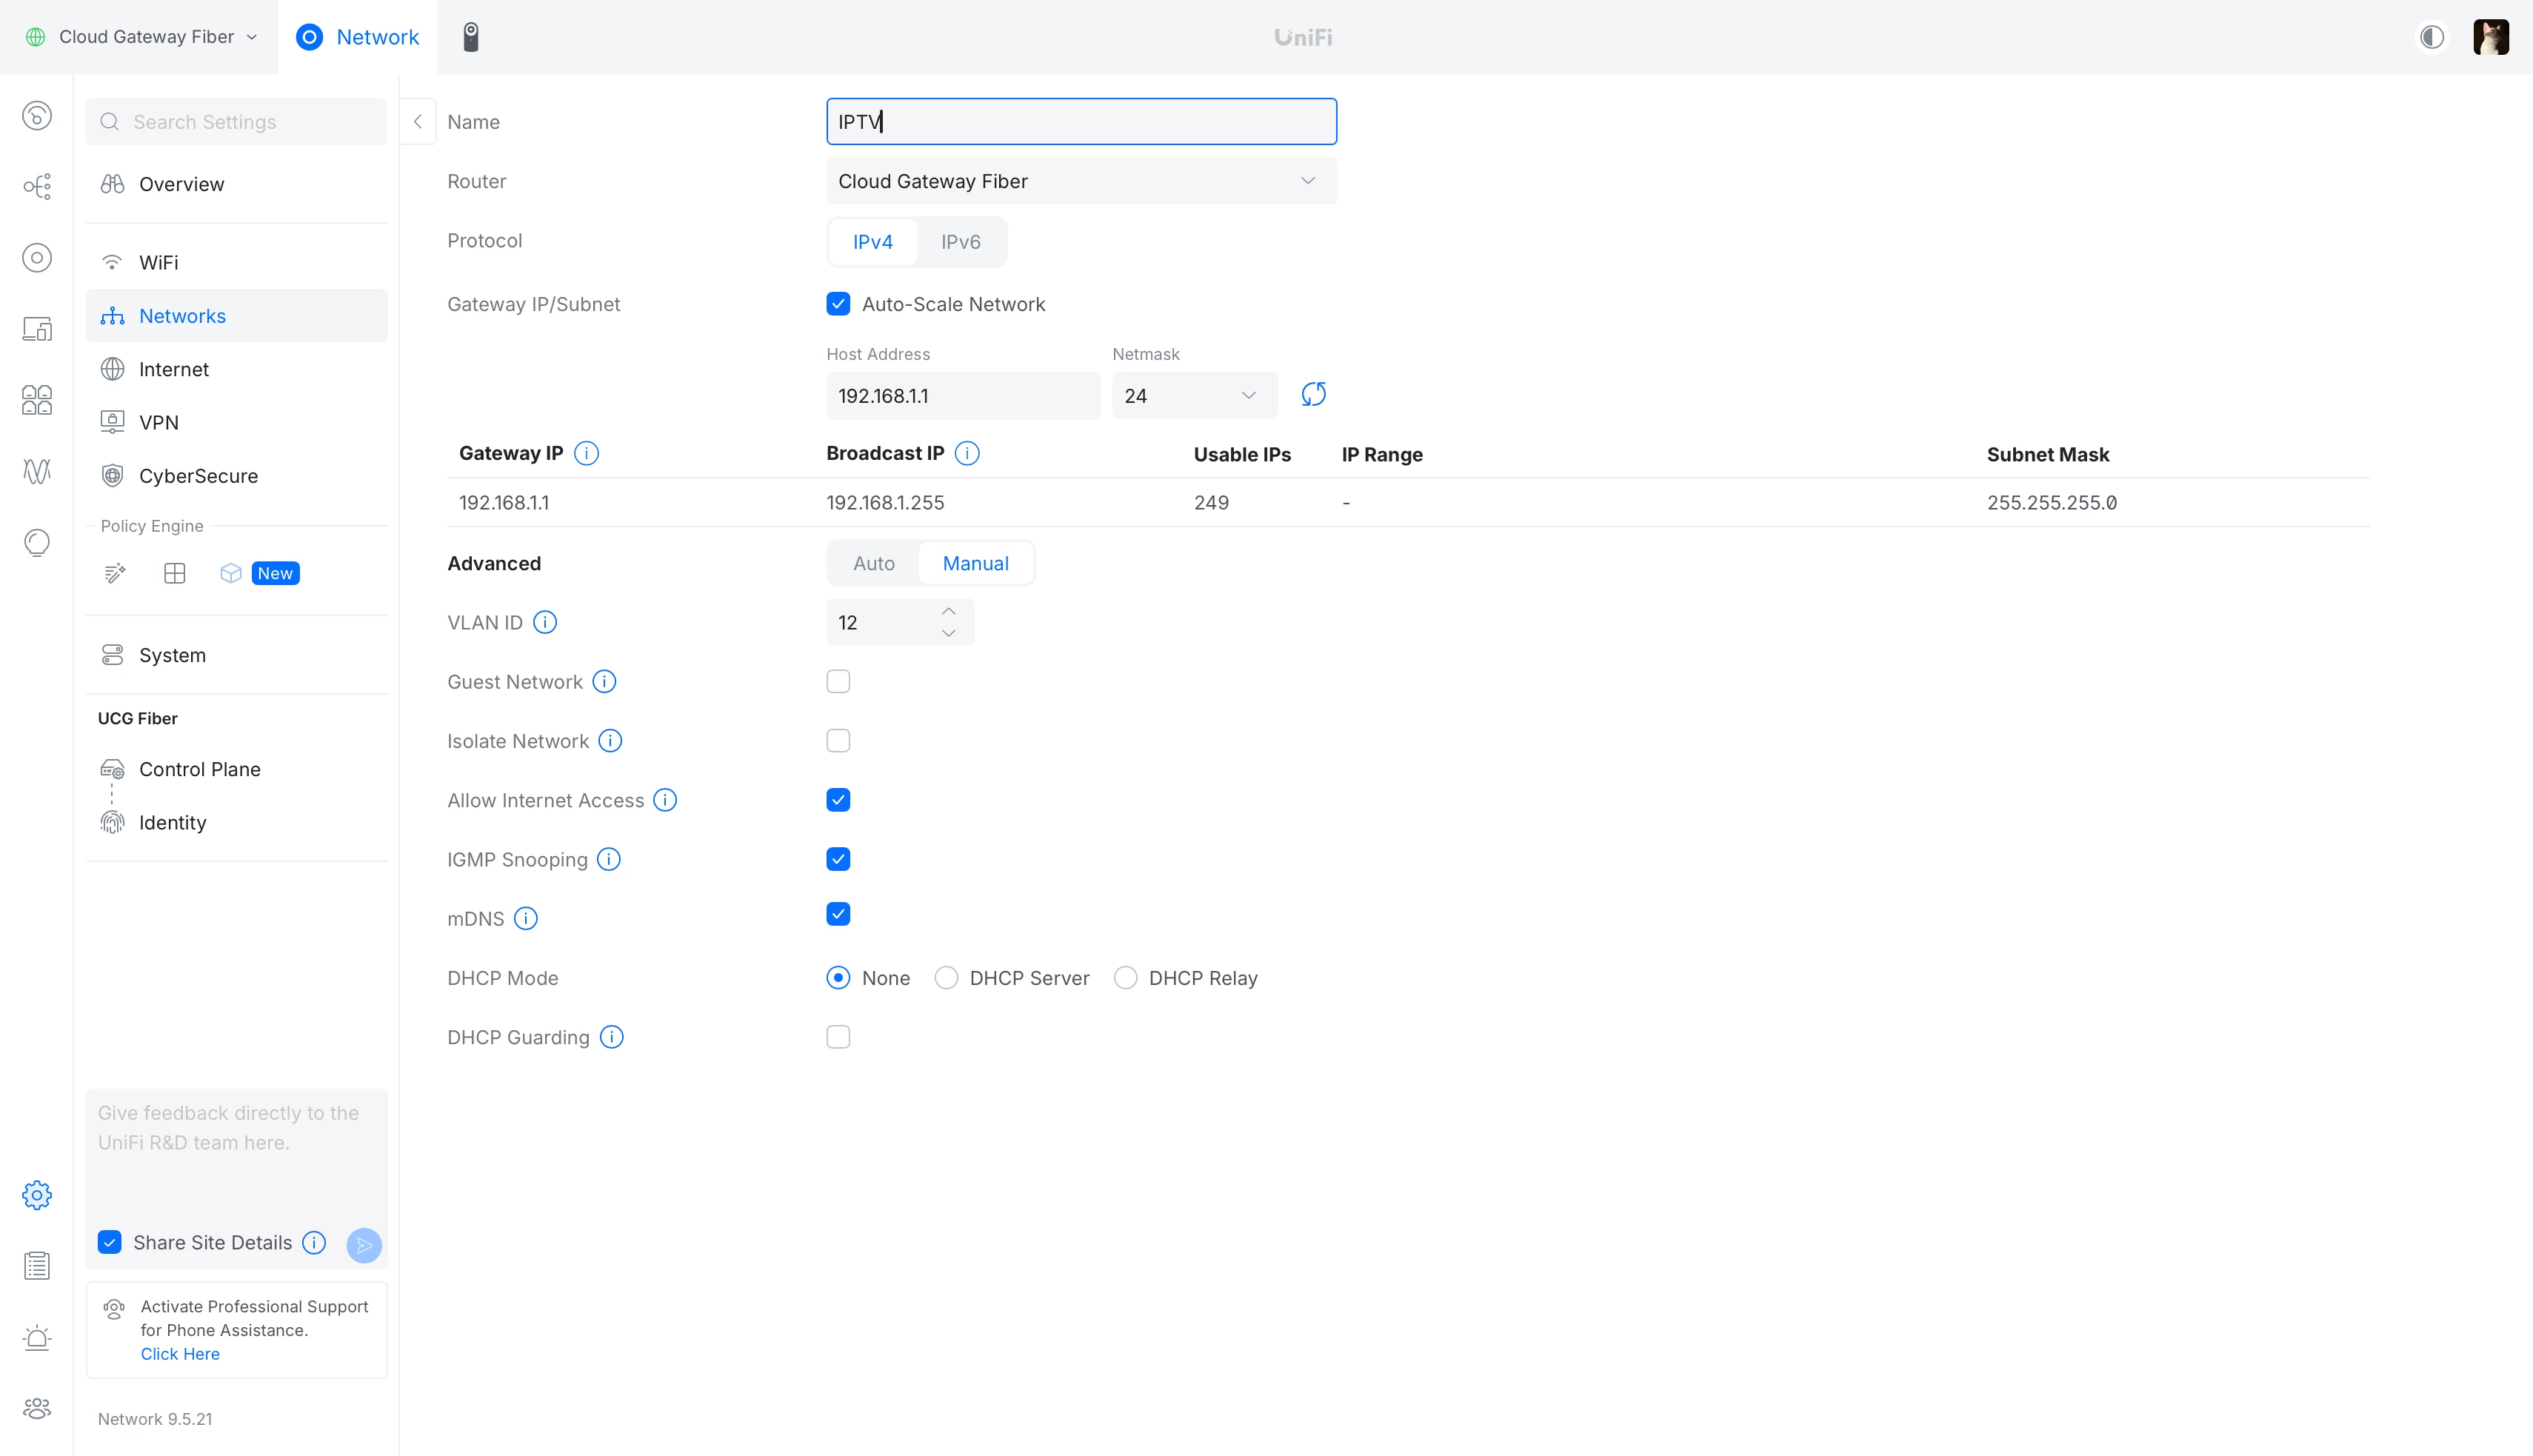The height and width of the screenshot is (1456, 2533).
Task: Click the Click Here support link
Action: tap(180, 1354)
